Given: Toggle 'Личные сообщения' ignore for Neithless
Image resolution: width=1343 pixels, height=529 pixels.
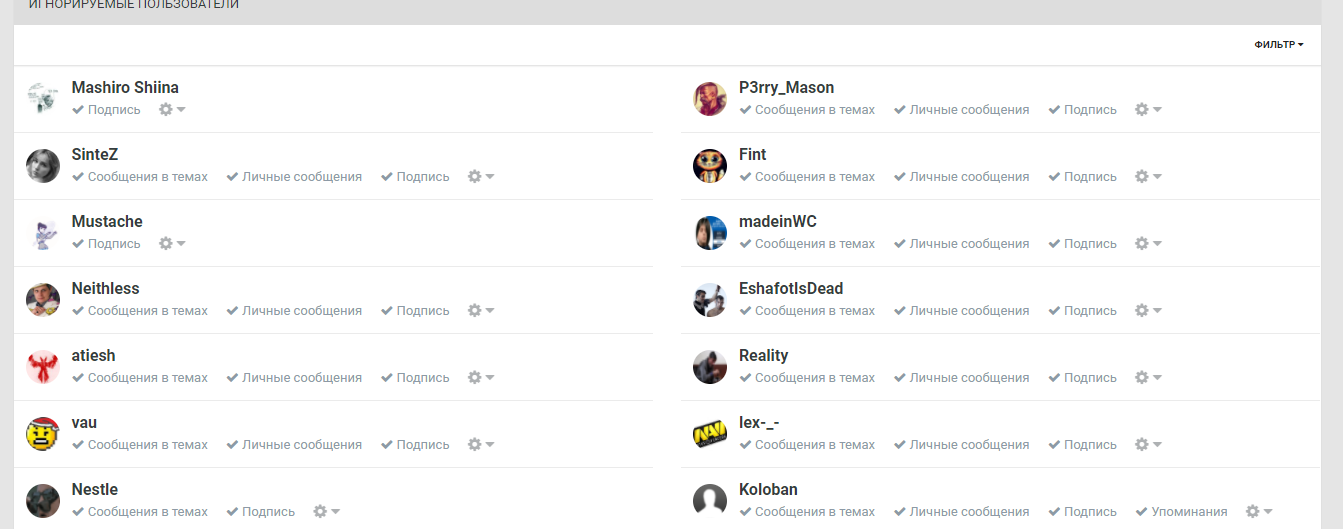Looking at the screenshot, I should tap(294, 311).
